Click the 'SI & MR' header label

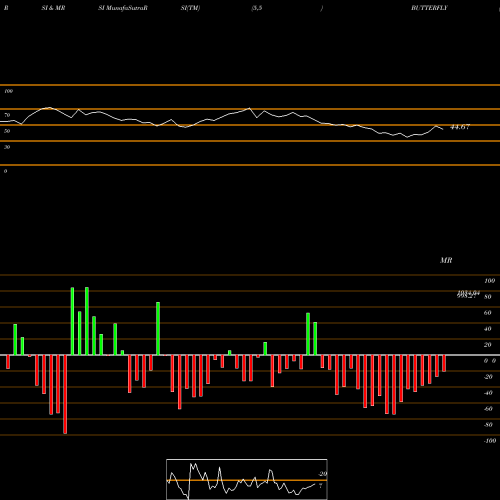click(x=53, y=8)
